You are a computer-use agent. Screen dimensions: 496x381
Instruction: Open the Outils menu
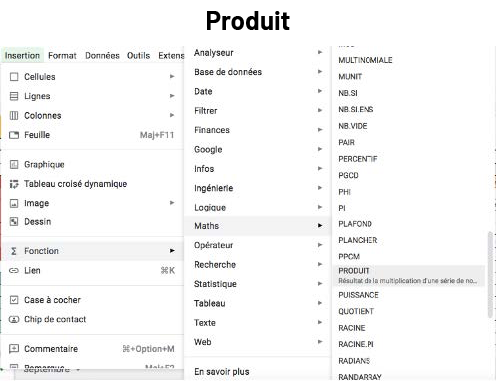(138, 55)
